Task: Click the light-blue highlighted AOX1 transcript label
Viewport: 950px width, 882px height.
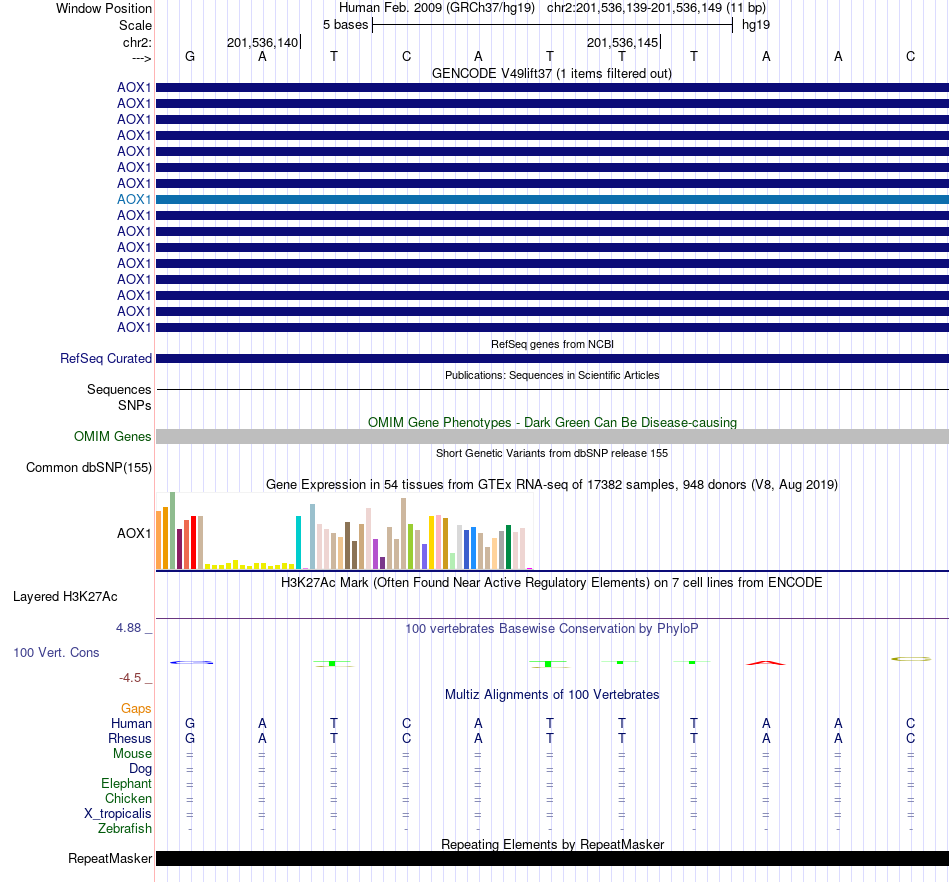Action: pyautogui.click(x=134, y=199)
